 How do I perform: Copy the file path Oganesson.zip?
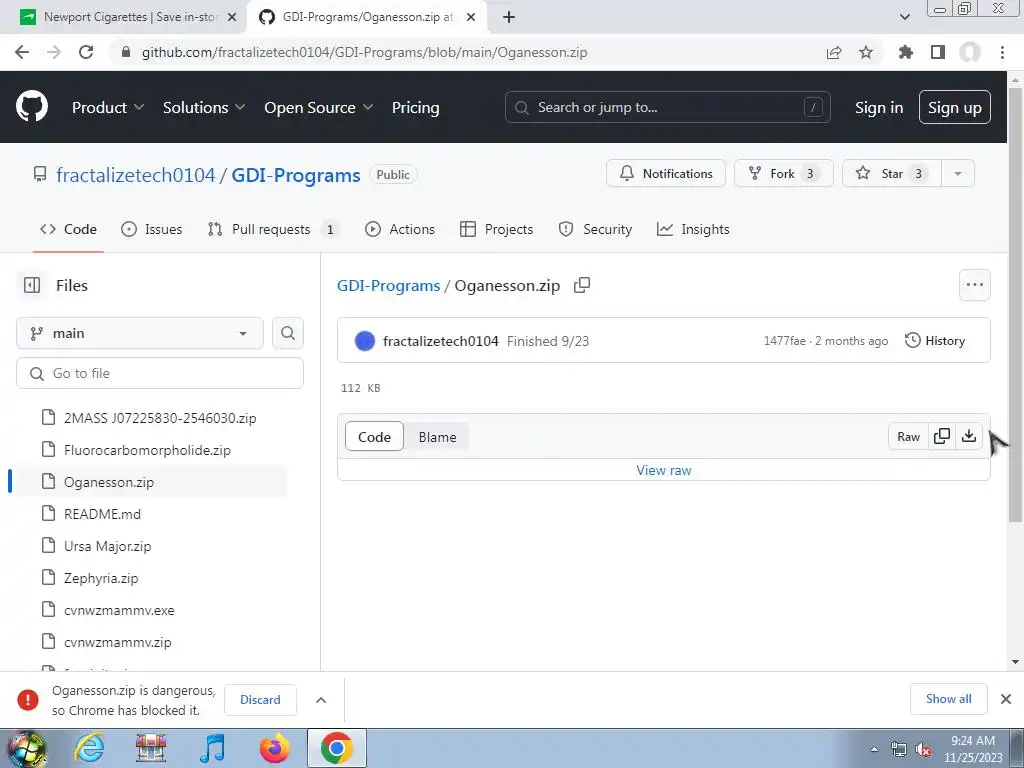581,285
